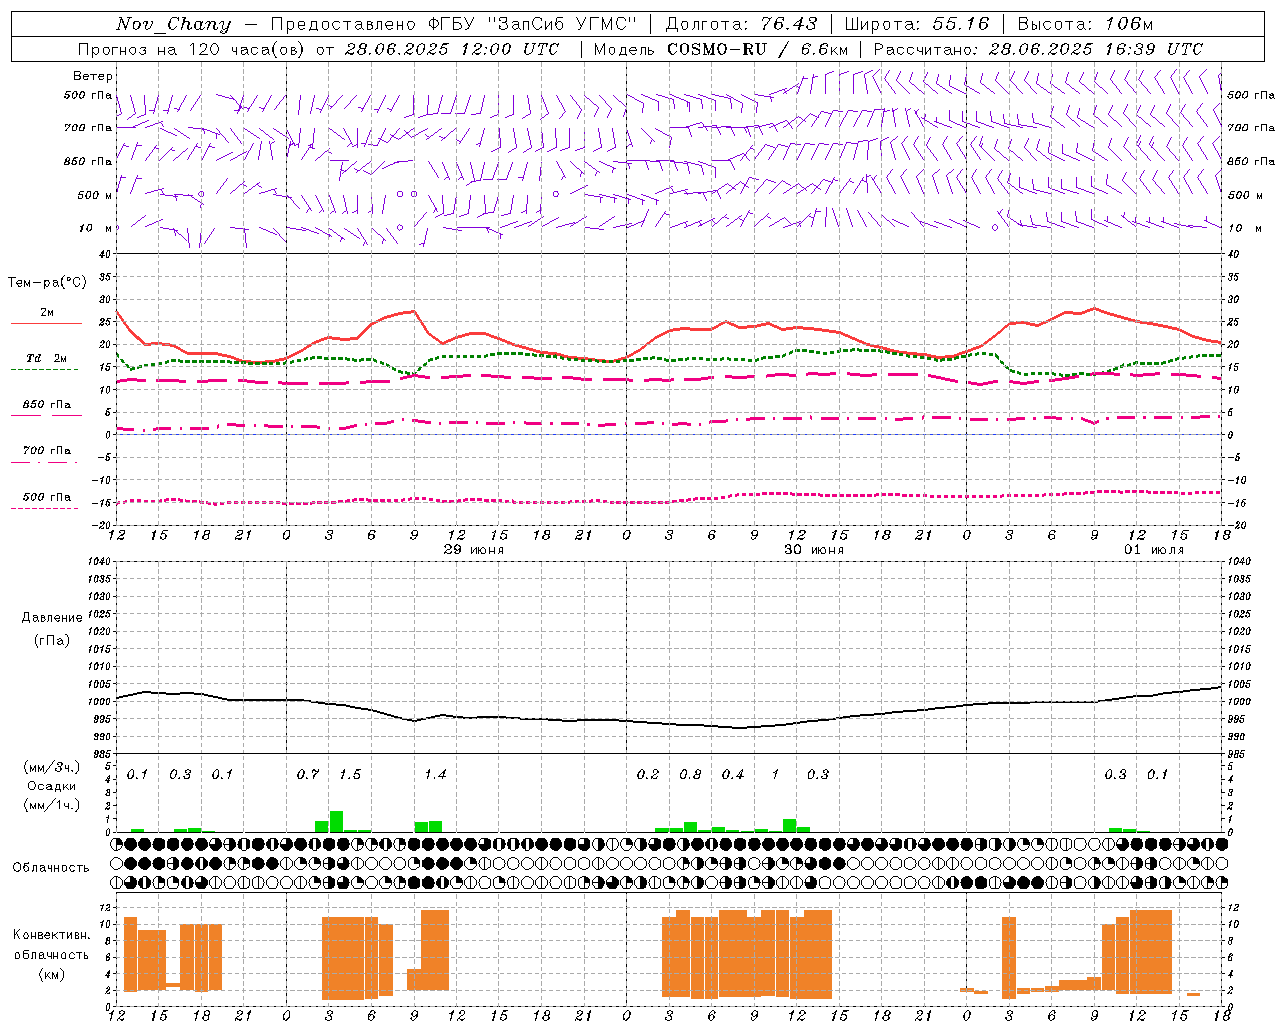
Task: Click the precipitation value 0.4
Action: tap(733, 774)
